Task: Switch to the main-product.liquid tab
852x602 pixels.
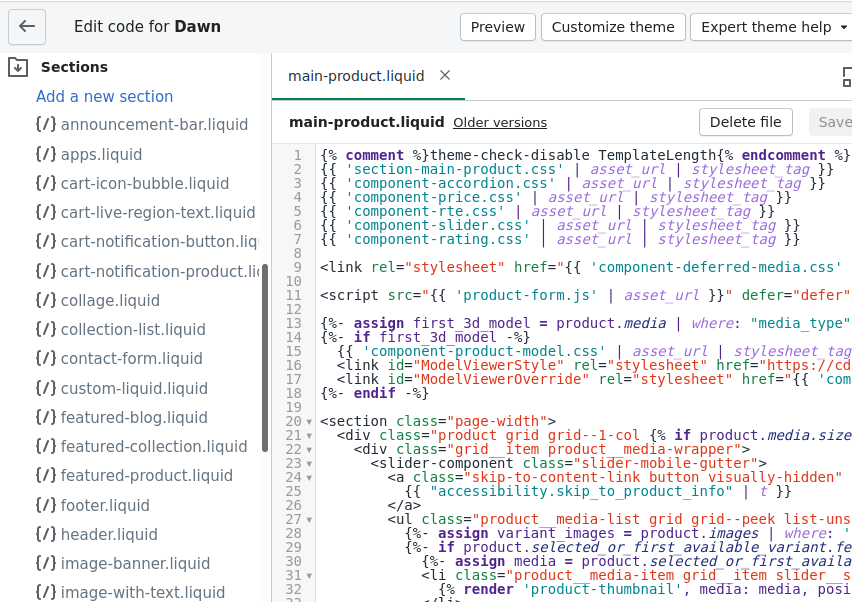Action: pyautogui.click(x=356, y=76)
